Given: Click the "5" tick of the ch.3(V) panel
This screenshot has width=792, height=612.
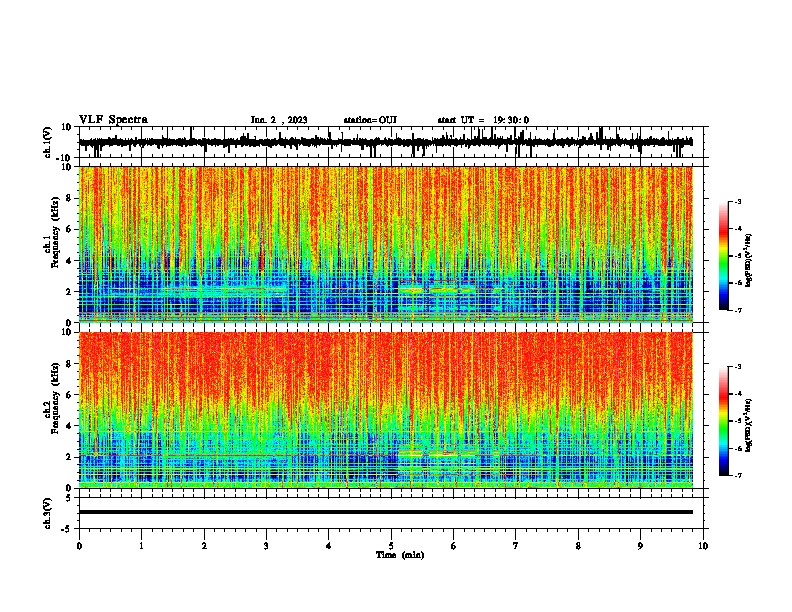Looking at the screenshot, I should (69, 498).
